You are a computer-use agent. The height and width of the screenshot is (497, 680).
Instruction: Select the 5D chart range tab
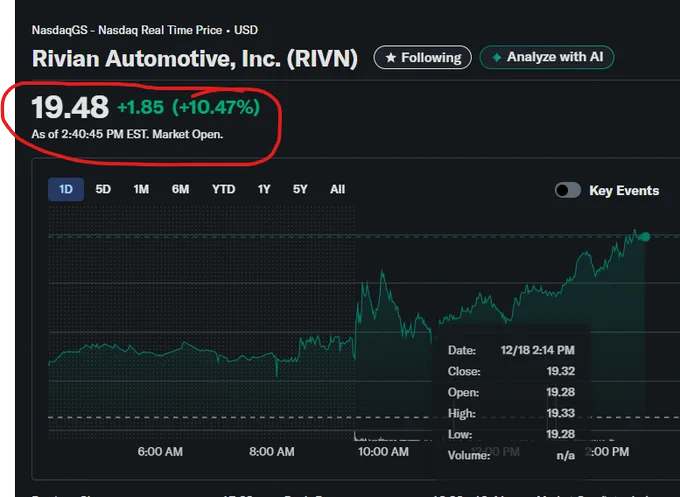click(103, 190)
